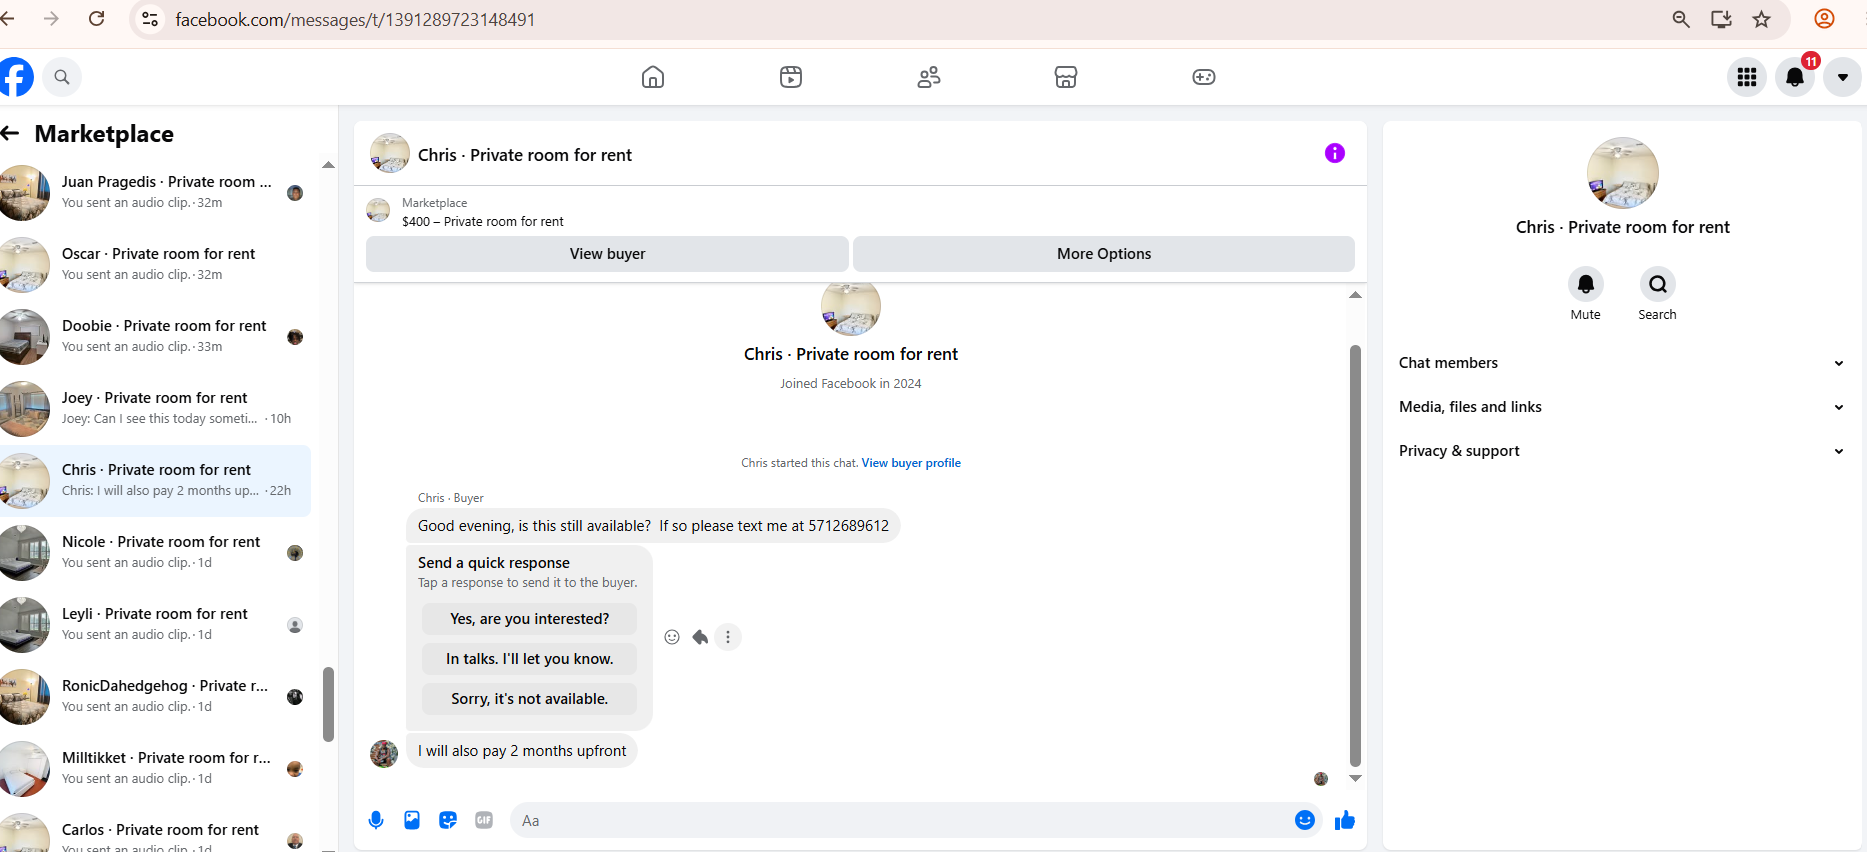Go to the Home feed tab
The width and height of the screenshot is (1867, 852).
tap(653, 77)
